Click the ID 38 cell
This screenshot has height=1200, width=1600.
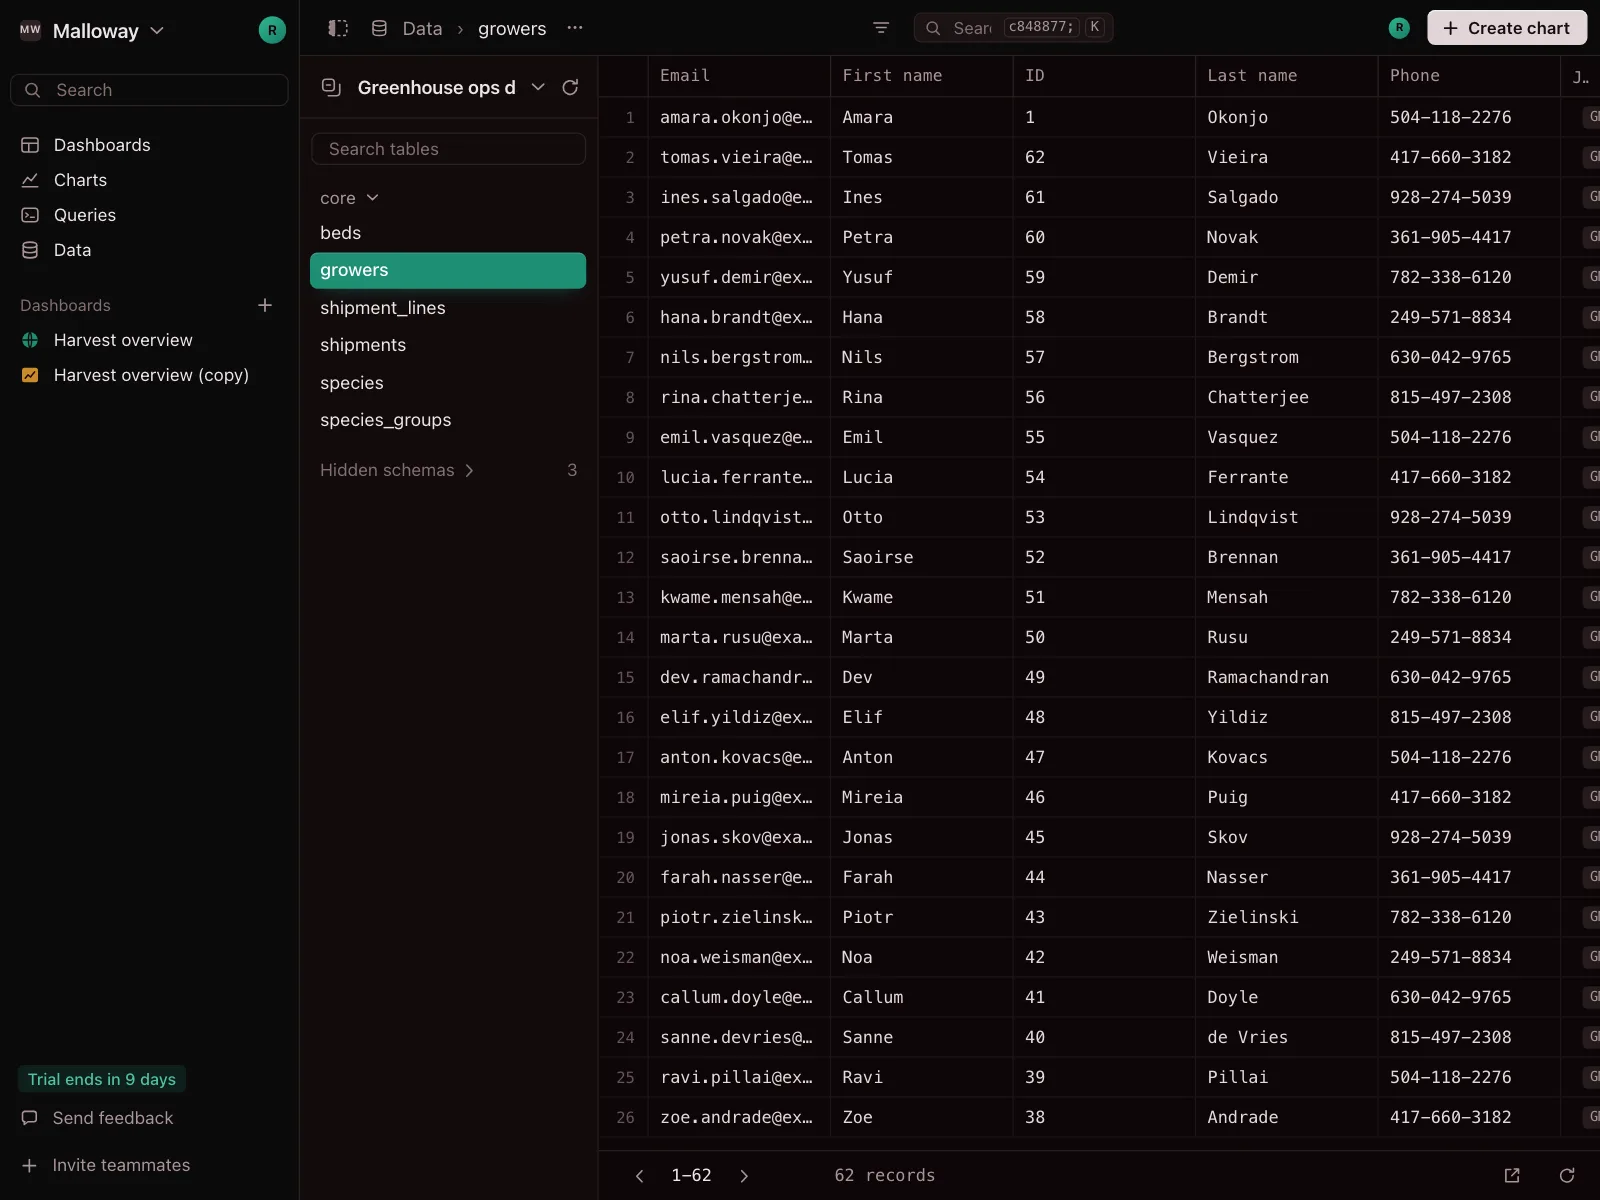pyautogui.click(x=1104, y=1117)
